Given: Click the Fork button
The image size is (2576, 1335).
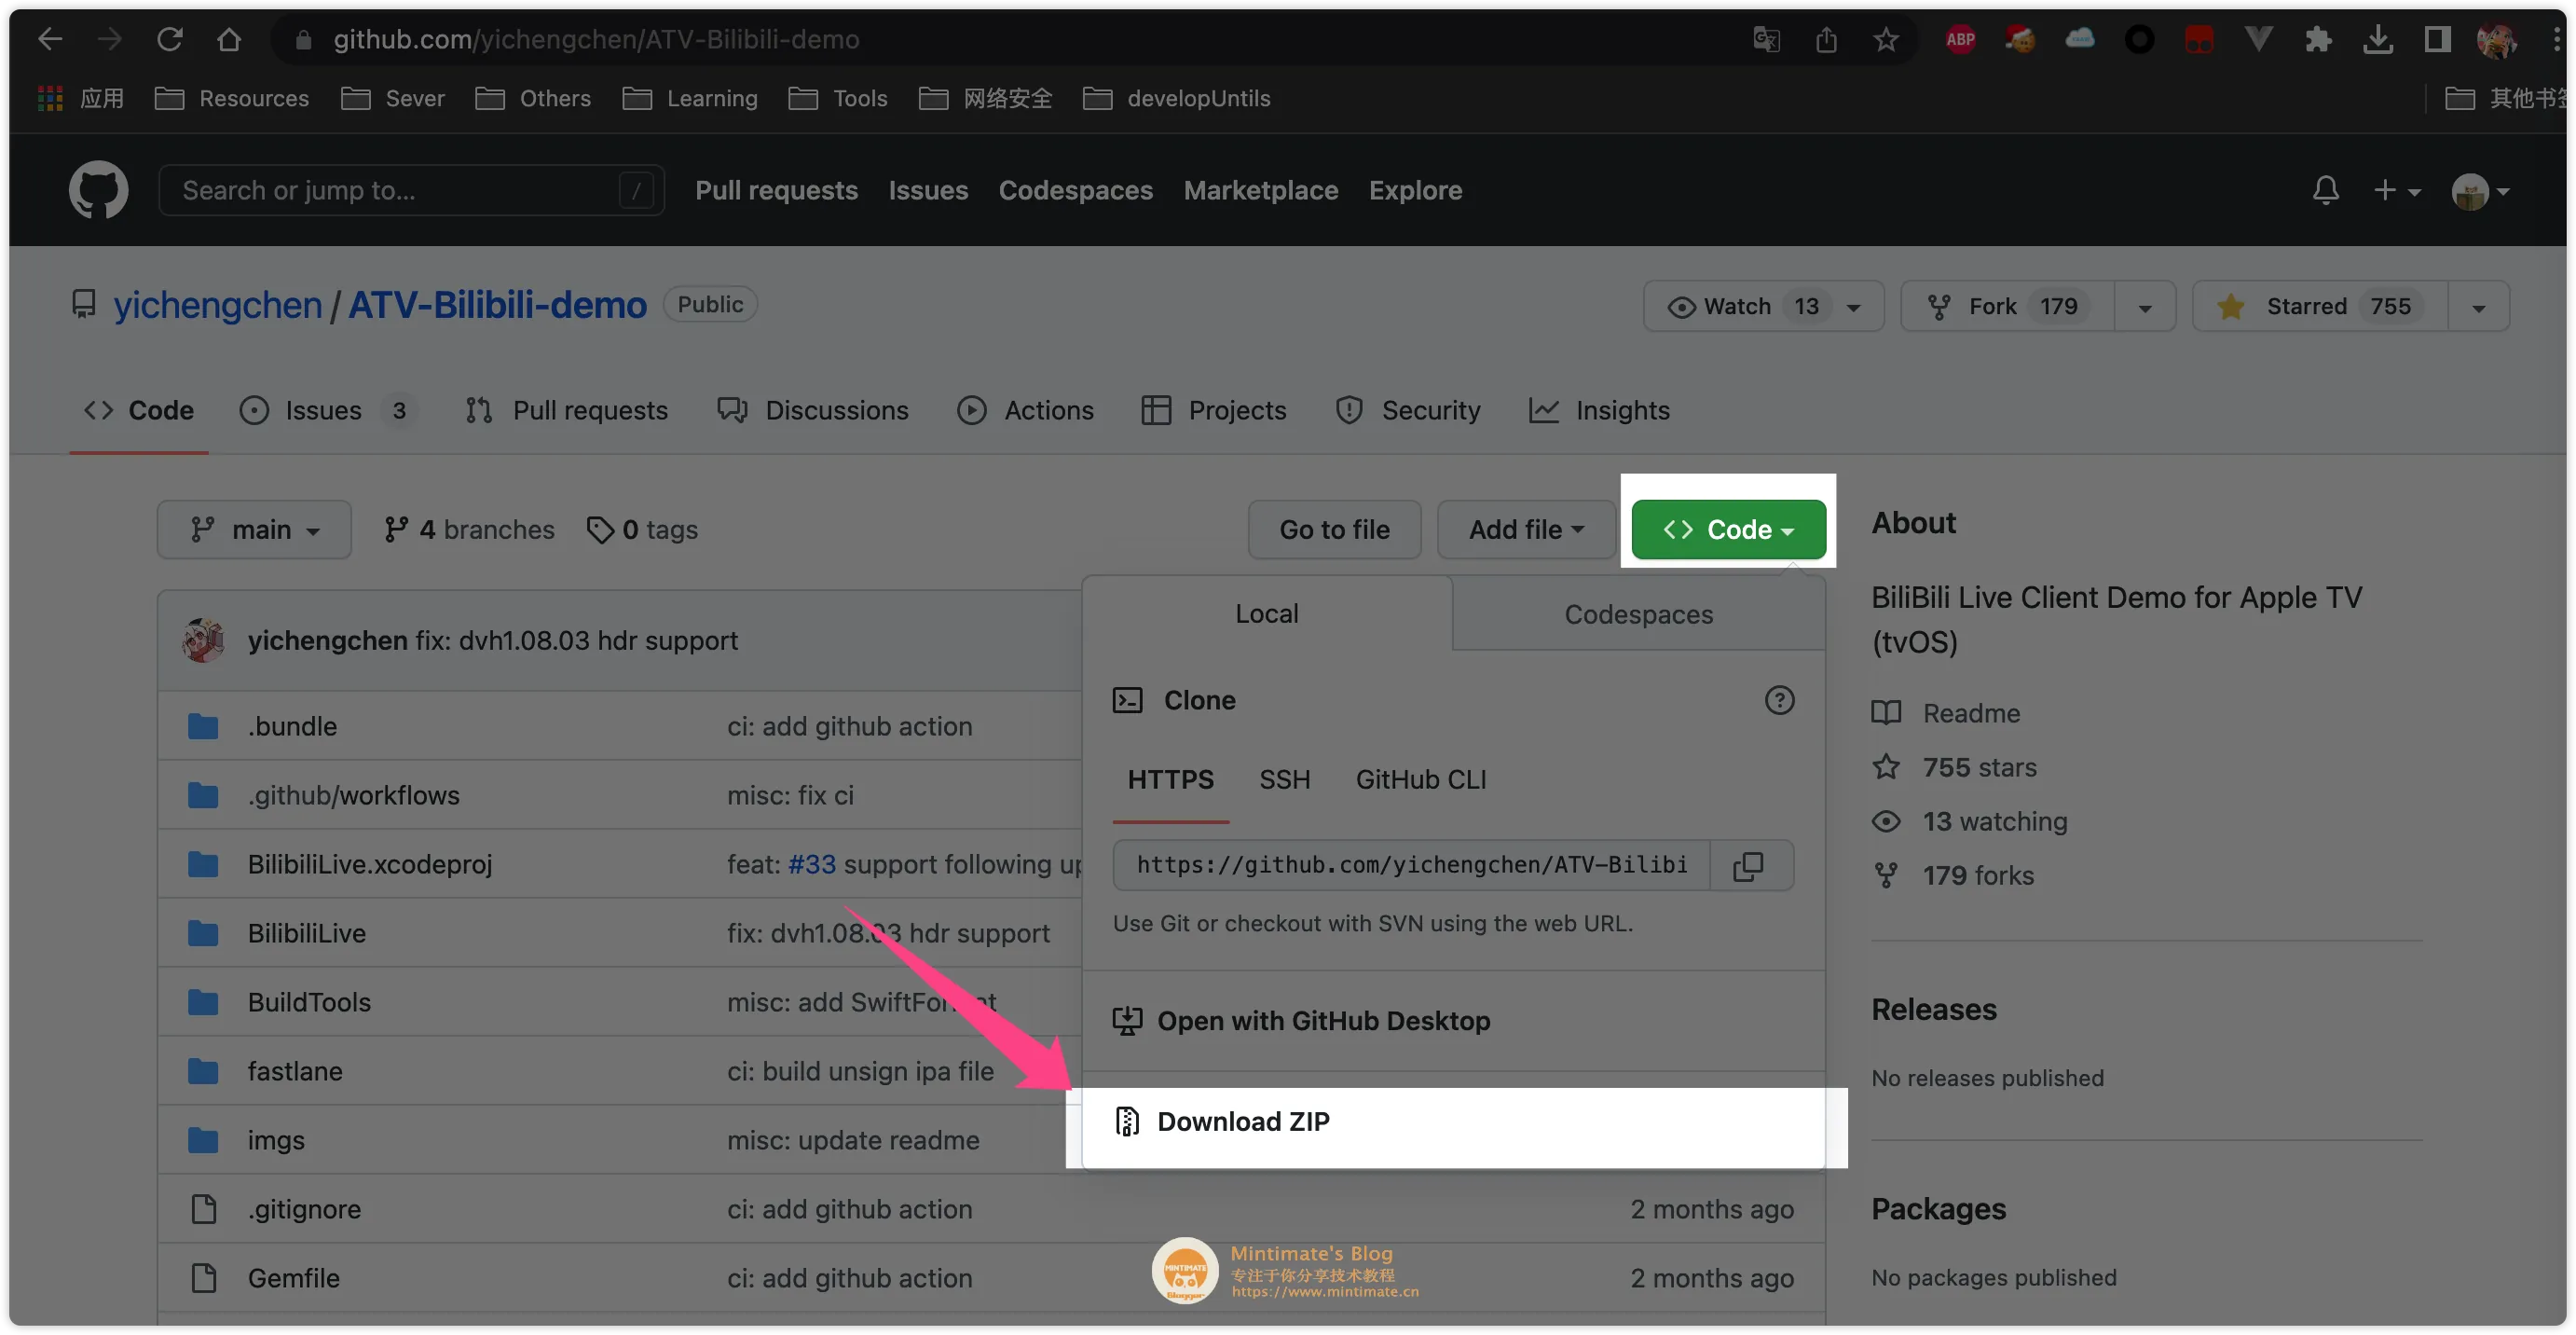Looking at the screenshot, I should (2007, 306).
